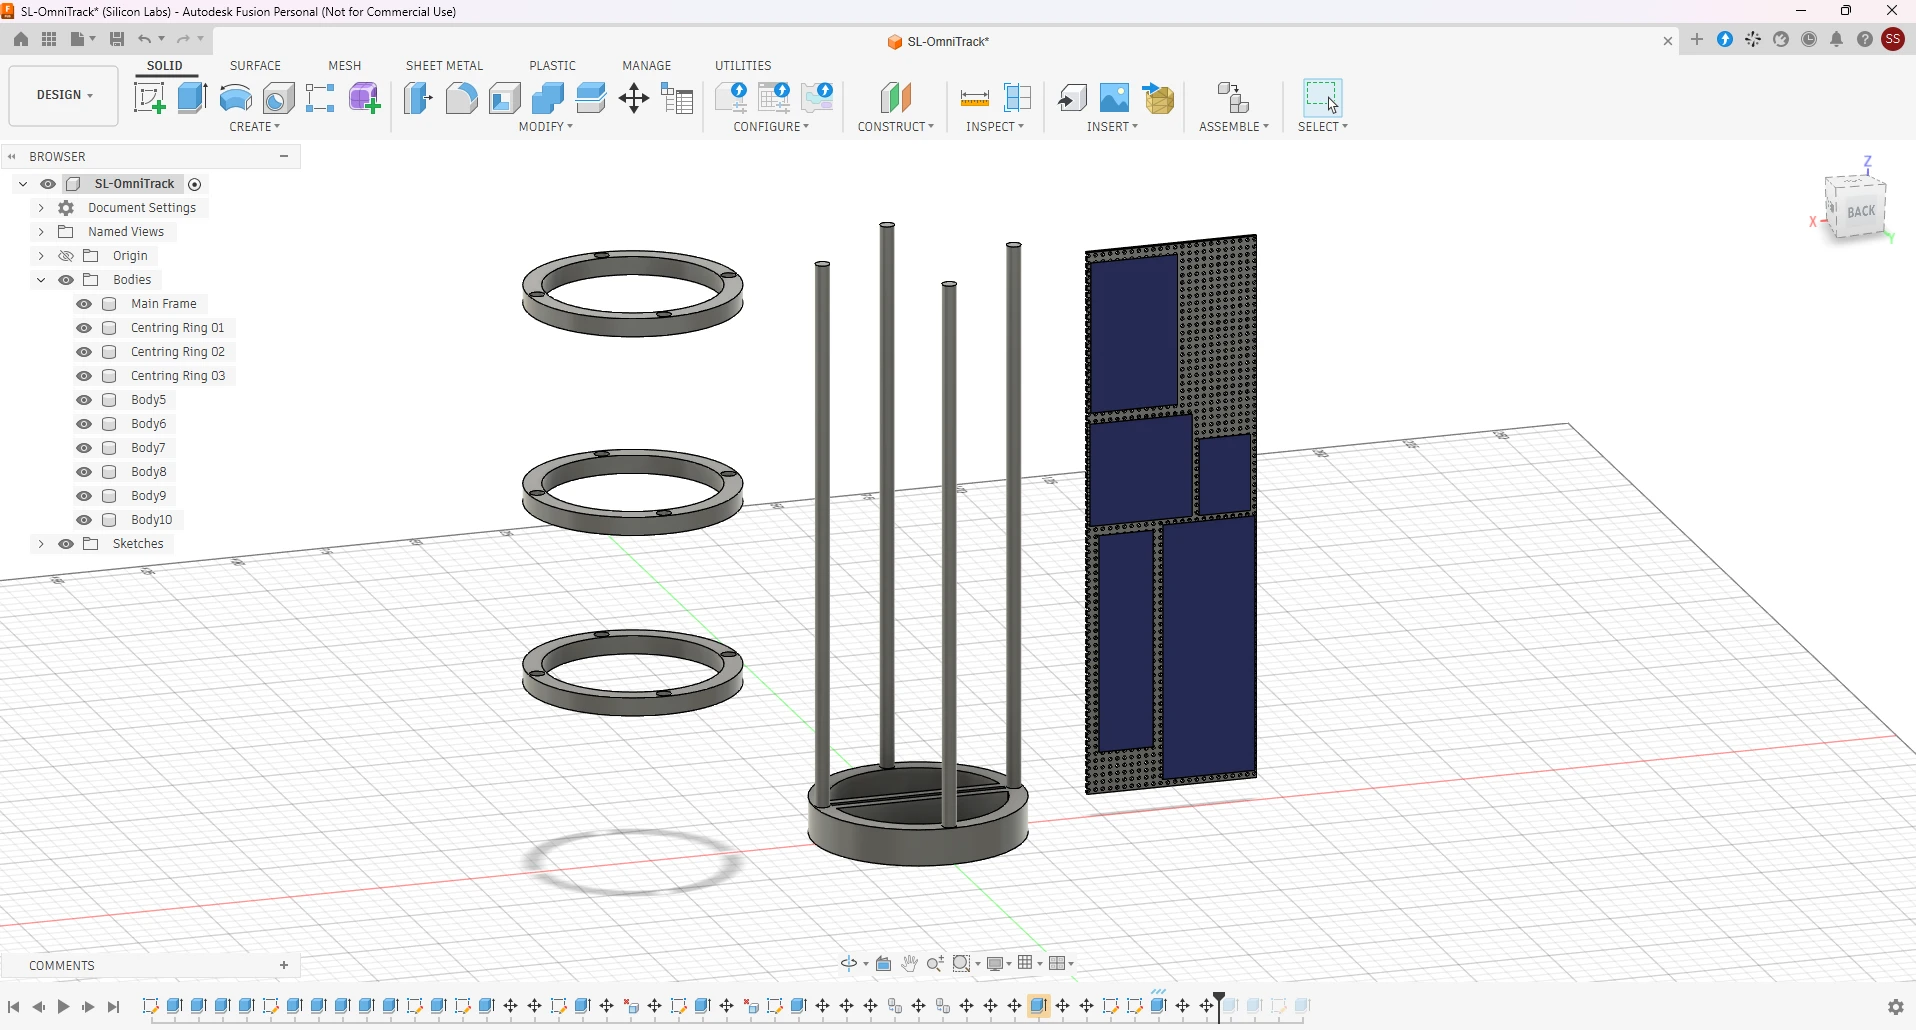Select the Revolve tool

236,98
